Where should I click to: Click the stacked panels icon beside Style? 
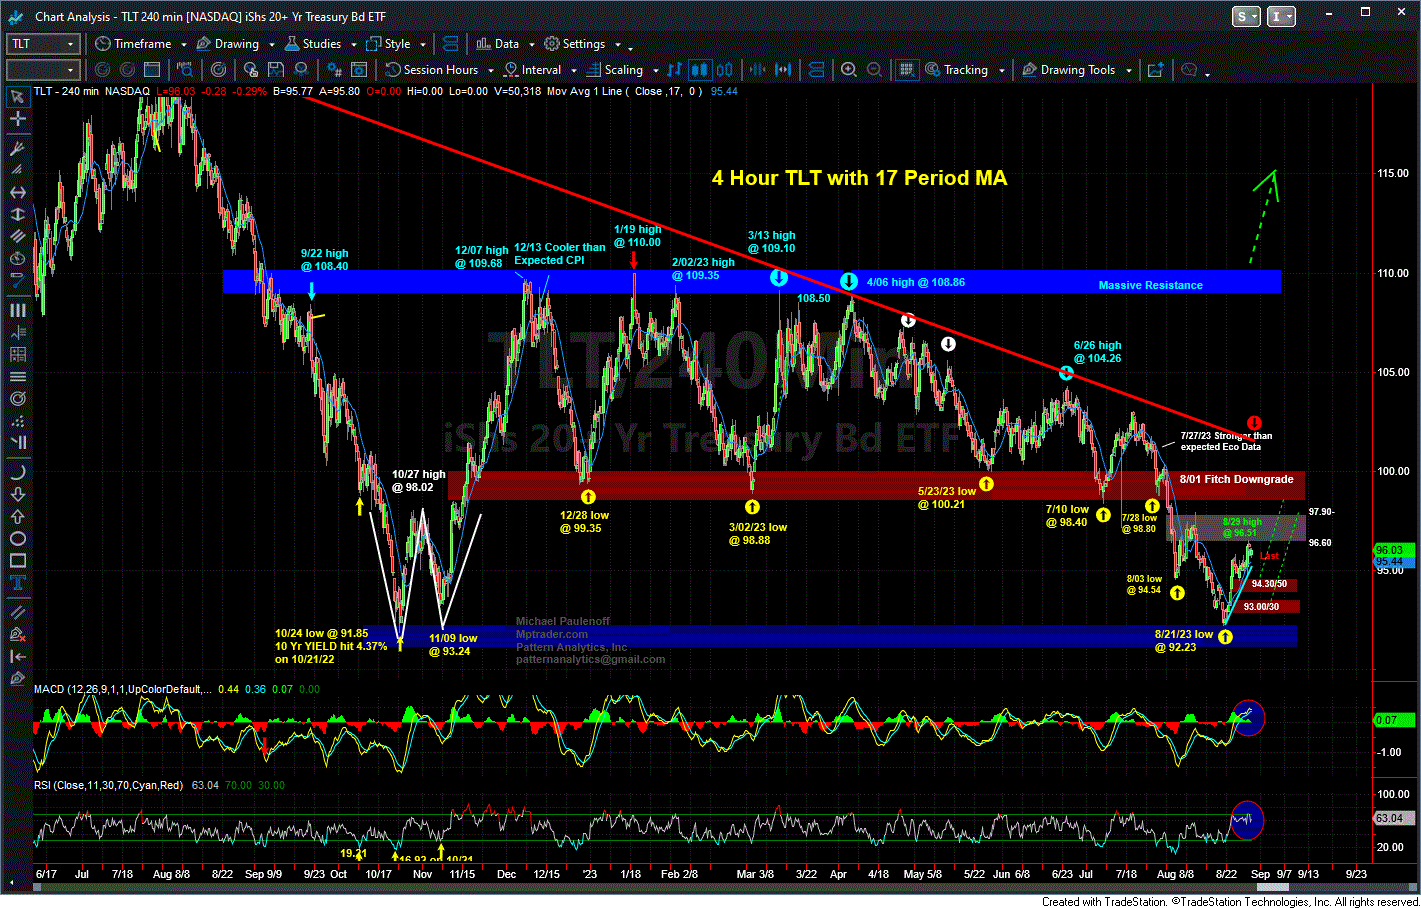[450, 44]
